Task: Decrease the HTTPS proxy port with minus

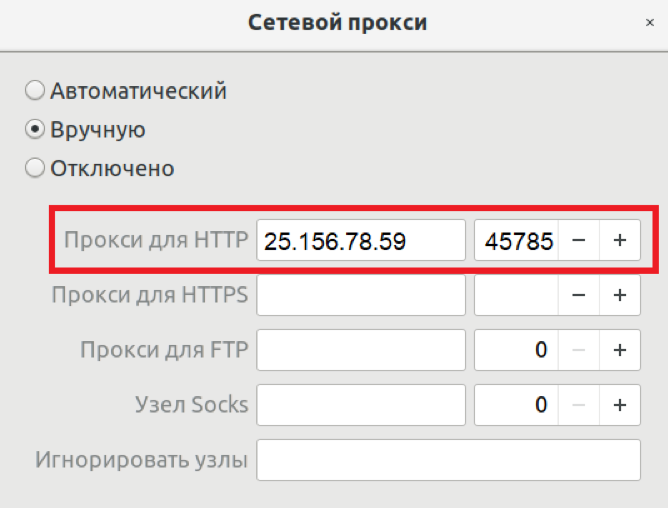Action: pyautogui.click(x=579, y=295)
